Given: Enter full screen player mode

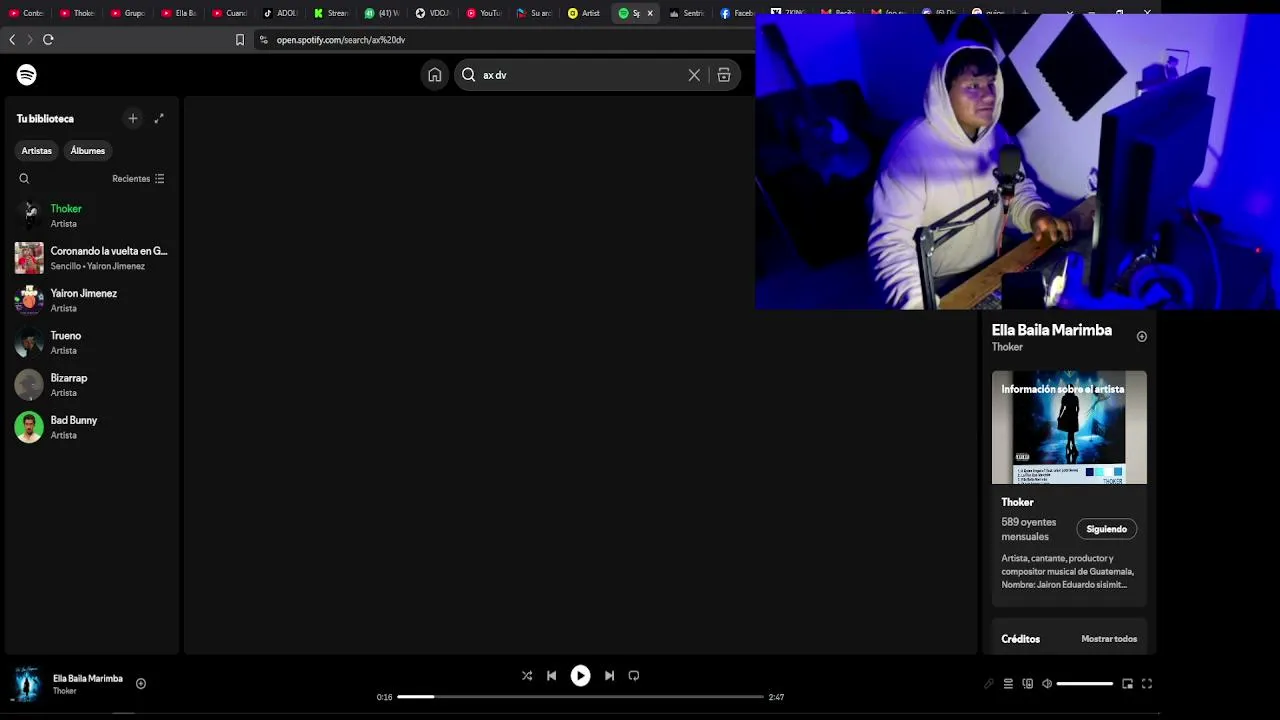Looking at the screenshot, I should (x=1147, y=684).
